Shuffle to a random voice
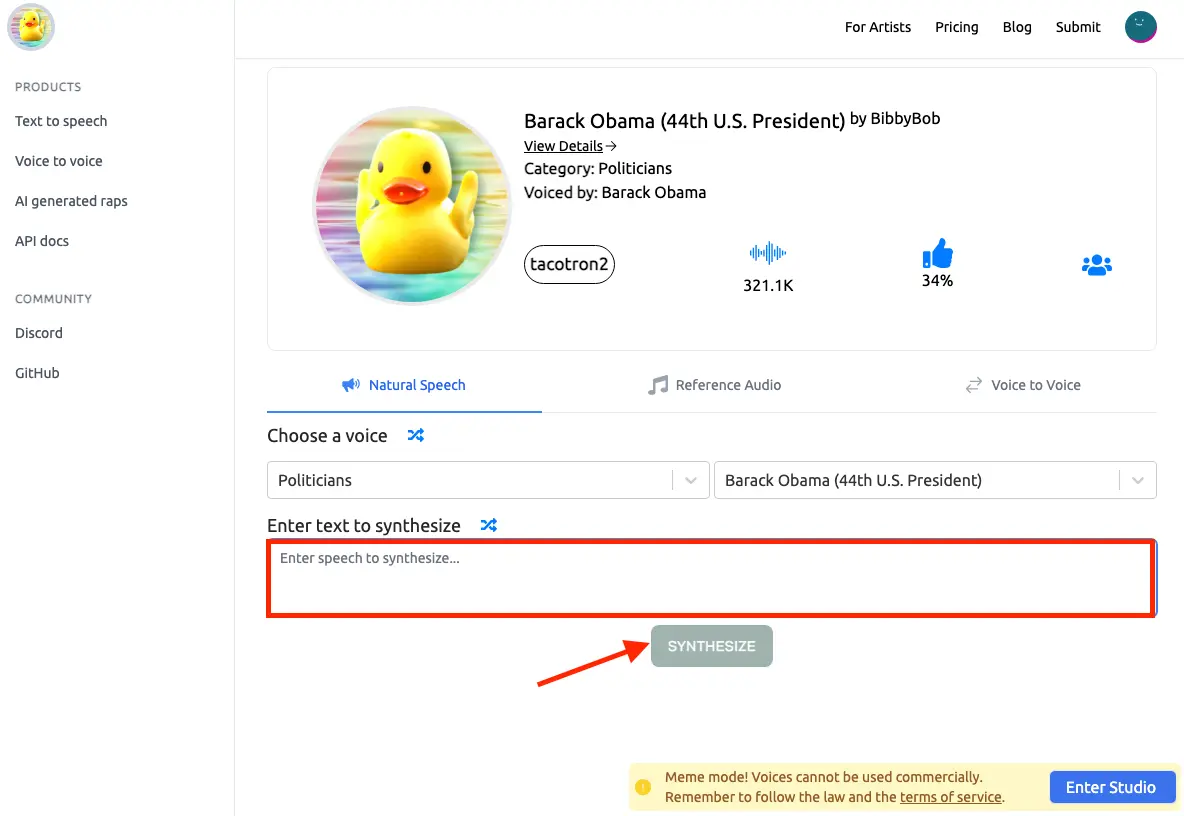Viewport: 1184px width, 816px height. coord(415,436)
